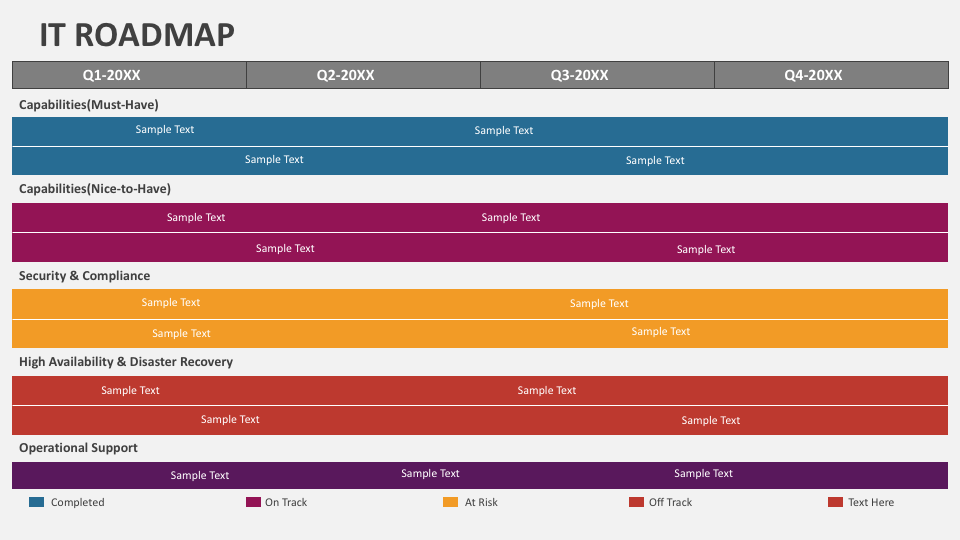Select Q1 Sample Text in upper orange Security bar
960x540 pixels.
(171, 302)
